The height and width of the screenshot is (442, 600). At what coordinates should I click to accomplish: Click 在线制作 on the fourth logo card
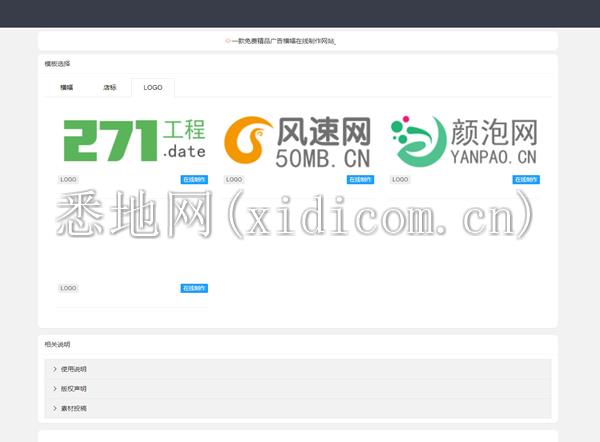[194, 288]
